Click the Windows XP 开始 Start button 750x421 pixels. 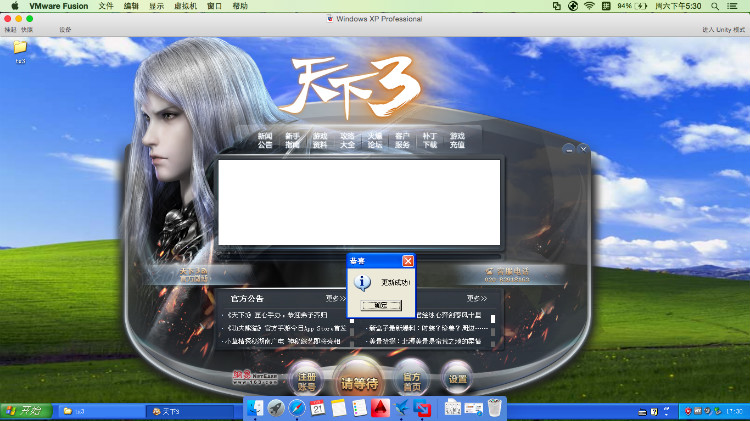pos(27,410)
